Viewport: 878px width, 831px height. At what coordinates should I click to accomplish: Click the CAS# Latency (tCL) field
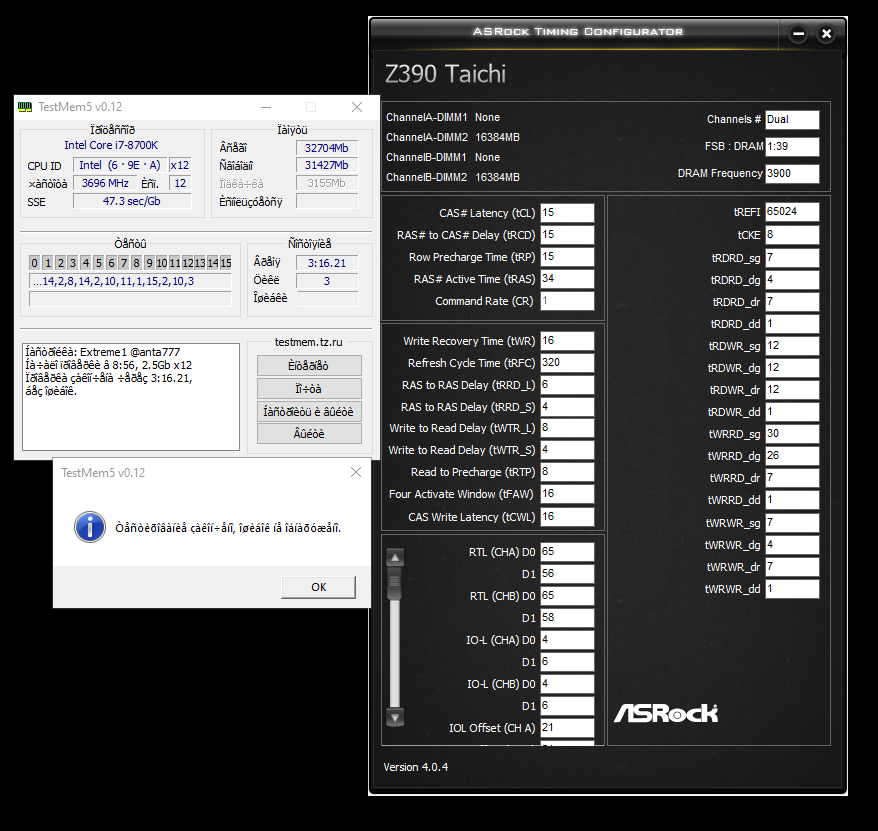[x=567, y=213]
